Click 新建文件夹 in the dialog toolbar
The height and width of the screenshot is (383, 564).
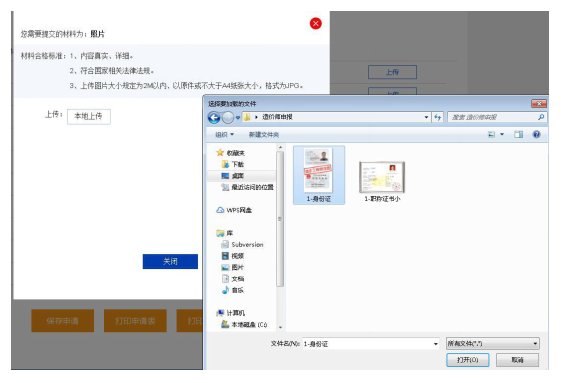(x=264, y=134)
